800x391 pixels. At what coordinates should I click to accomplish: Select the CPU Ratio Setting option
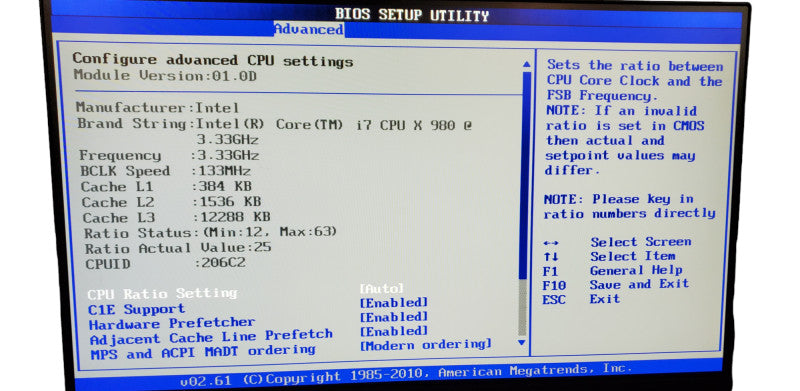(162, 294)
